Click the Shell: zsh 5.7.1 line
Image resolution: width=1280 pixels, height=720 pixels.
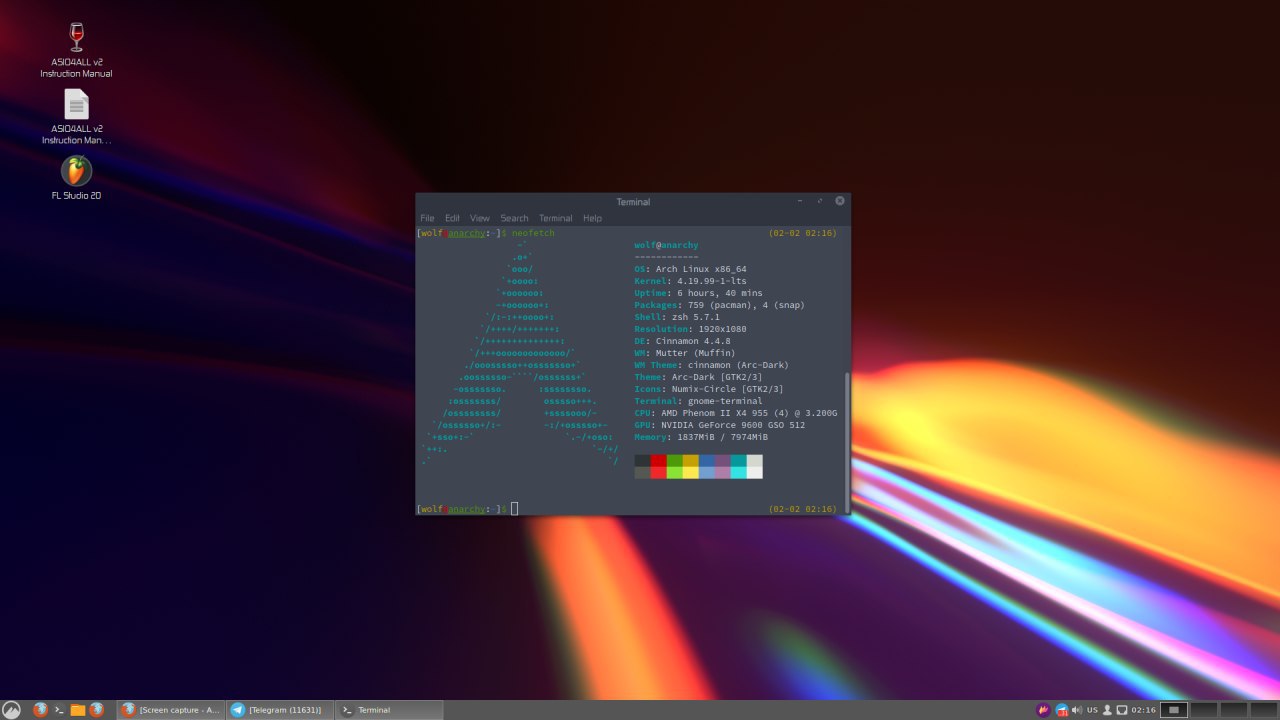[x=677, y=317]
